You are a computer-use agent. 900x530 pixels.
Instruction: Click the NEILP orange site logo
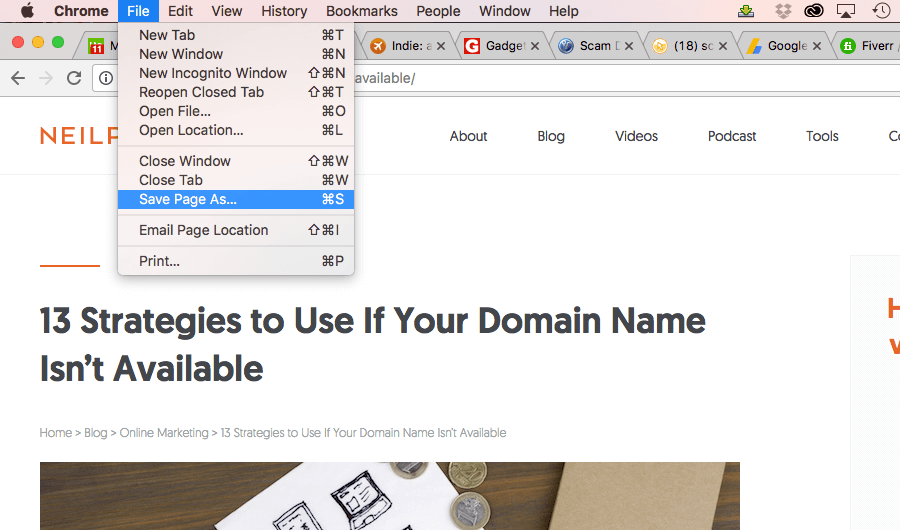pyautogui.click(x=79, y=136)
